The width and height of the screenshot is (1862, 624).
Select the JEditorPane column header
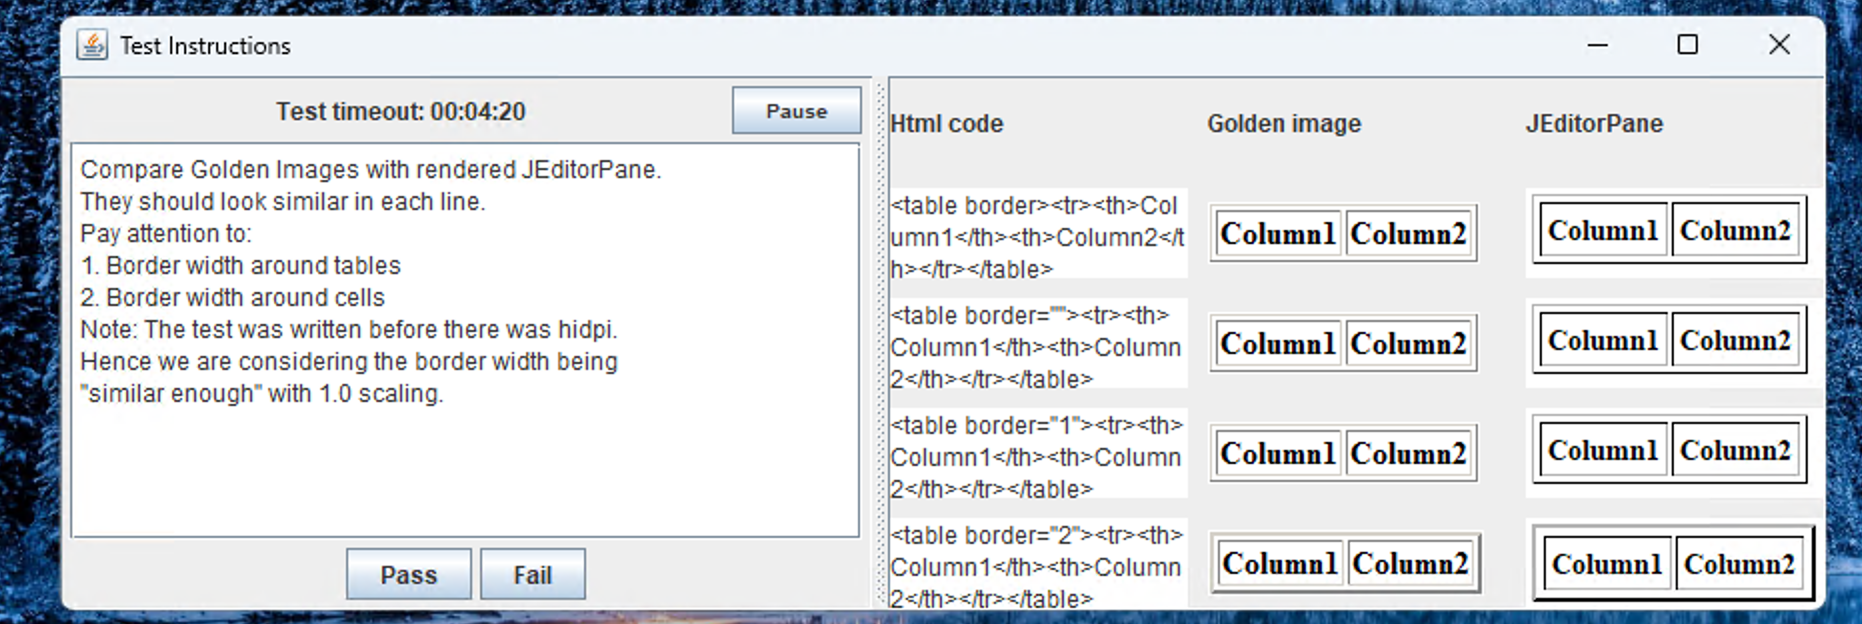tap(1593, 124)
